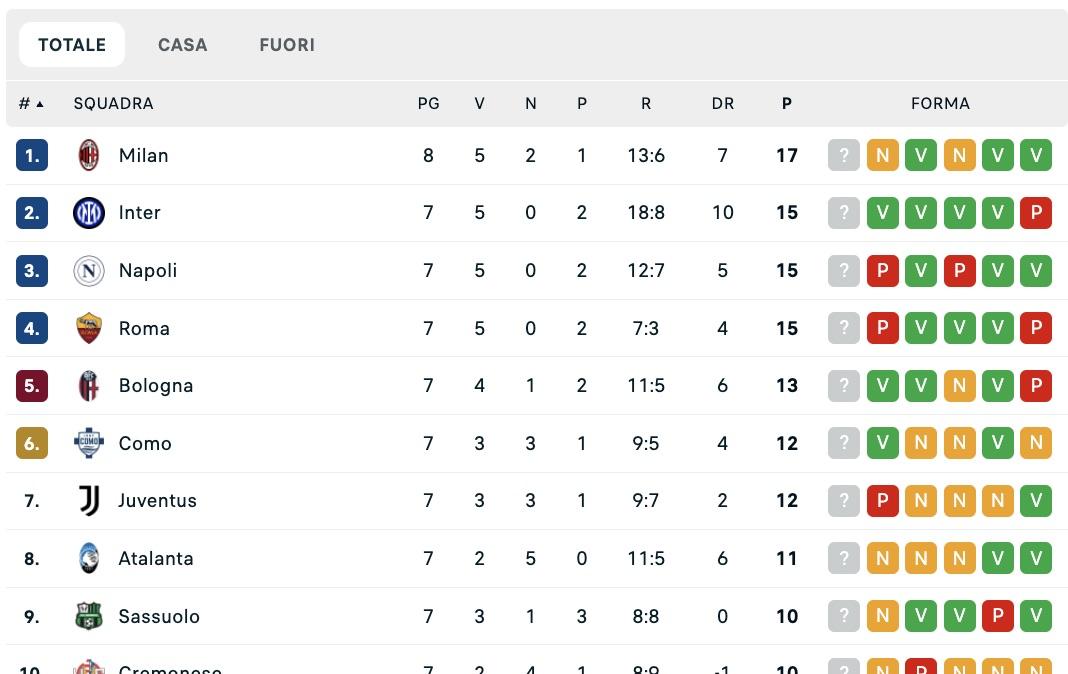Click the Napoli club crest icon
Viewport: 1068px width, 674px height.
89,271
